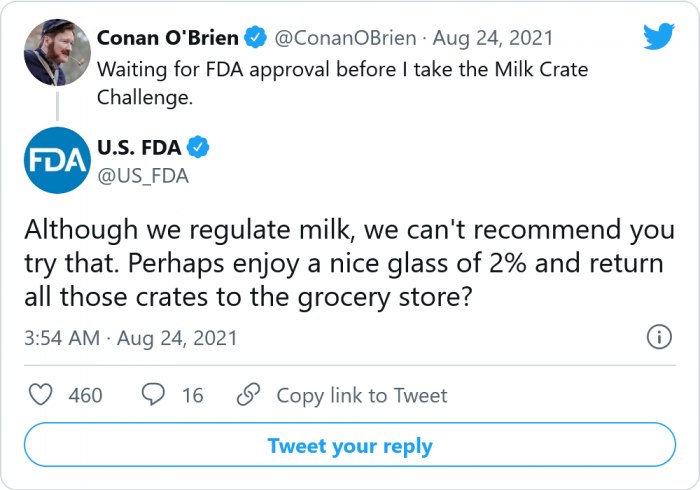The height and width of the screenshot is (490, 700).
Task: Click the U.S. FDA display name
Action: [139, 148]
